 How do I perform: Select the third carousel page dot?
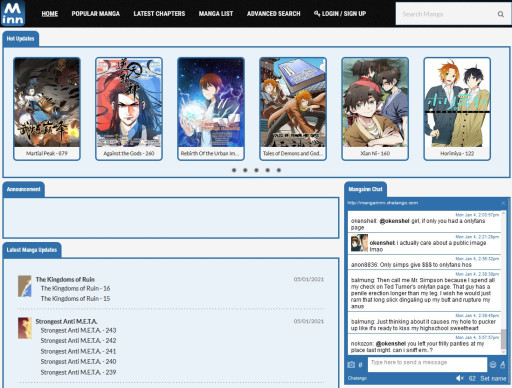256,170
